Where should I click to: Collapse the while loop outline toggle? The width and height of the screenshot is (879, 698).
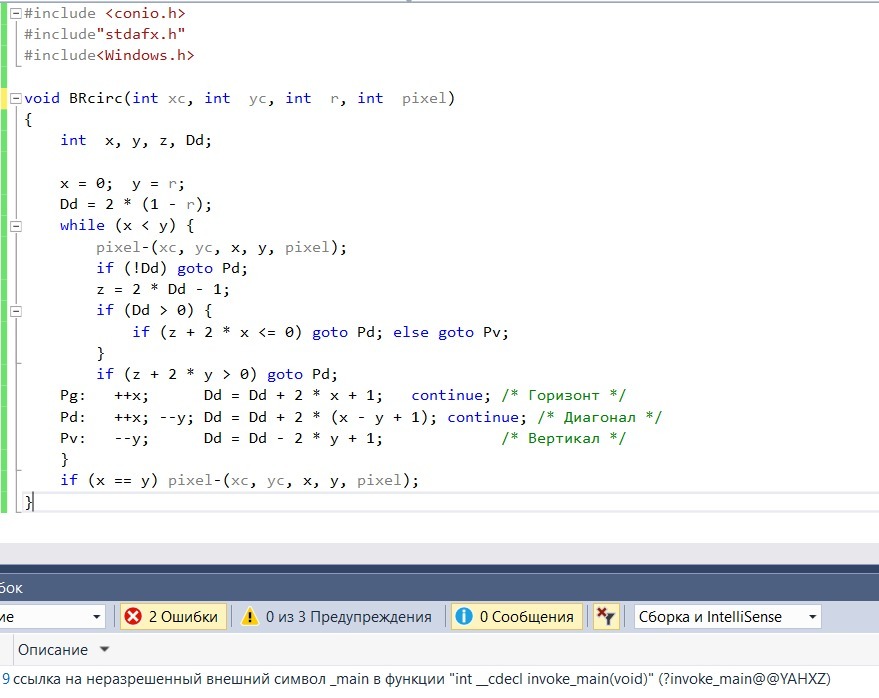tap(16, 226)
